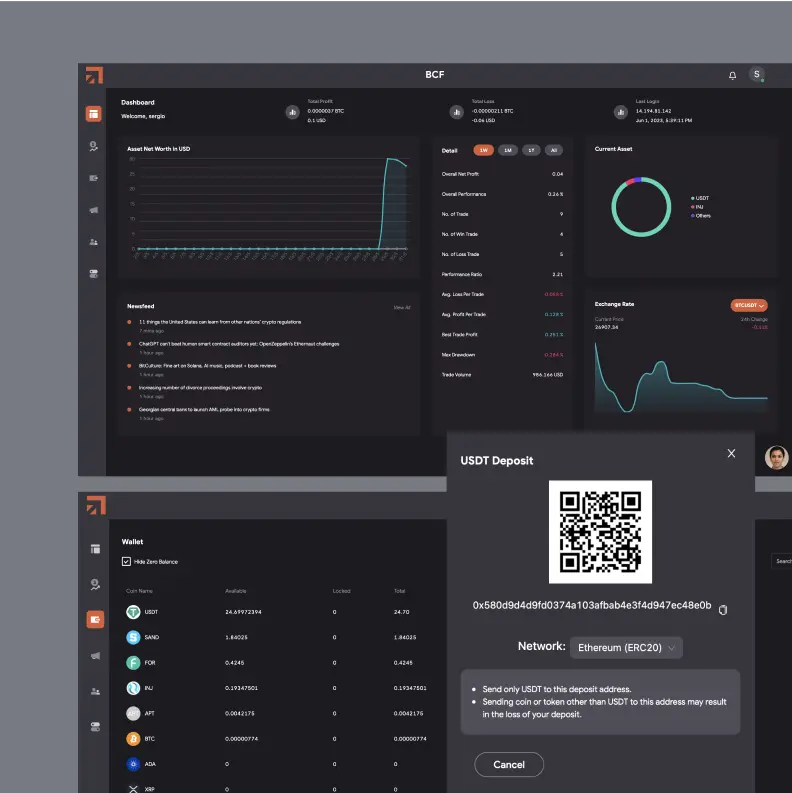Viewport: 792px width, 793px height.
Task: Click the BCF logo in the Dashboard window
Action: 94,75
